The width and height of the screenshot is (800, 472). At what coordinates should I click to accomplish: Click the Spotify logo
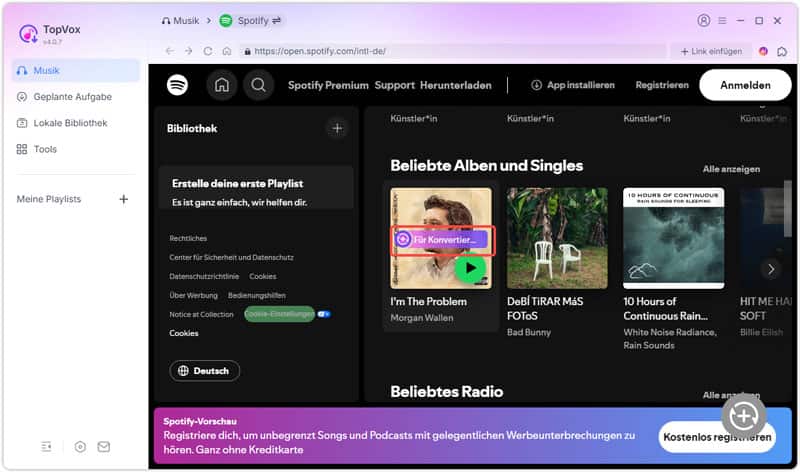[x=178, y=85]
